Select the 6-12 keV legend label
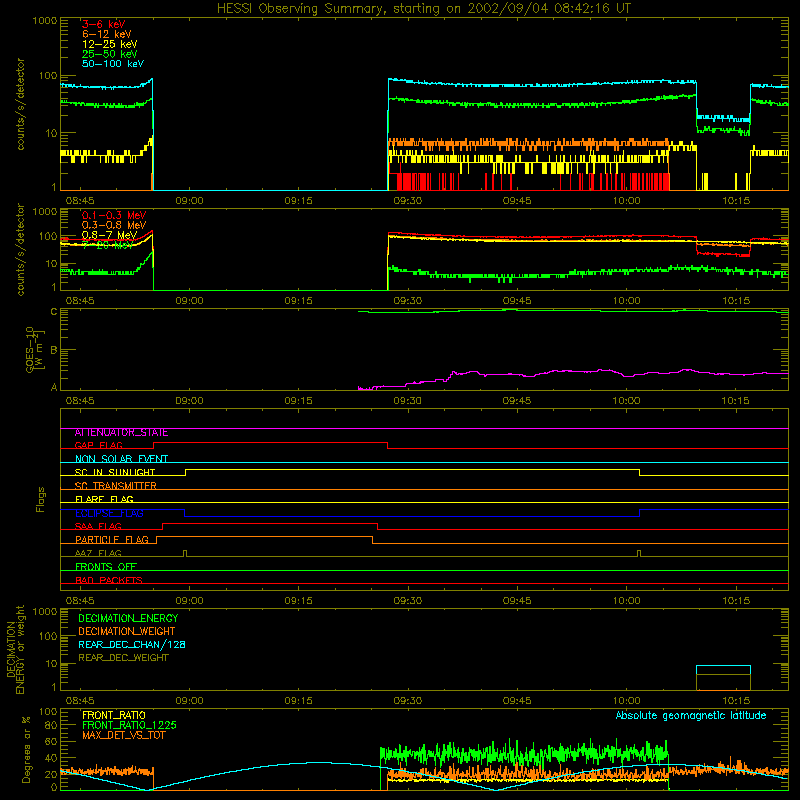The image size is (800, 800). click(107, 34)
